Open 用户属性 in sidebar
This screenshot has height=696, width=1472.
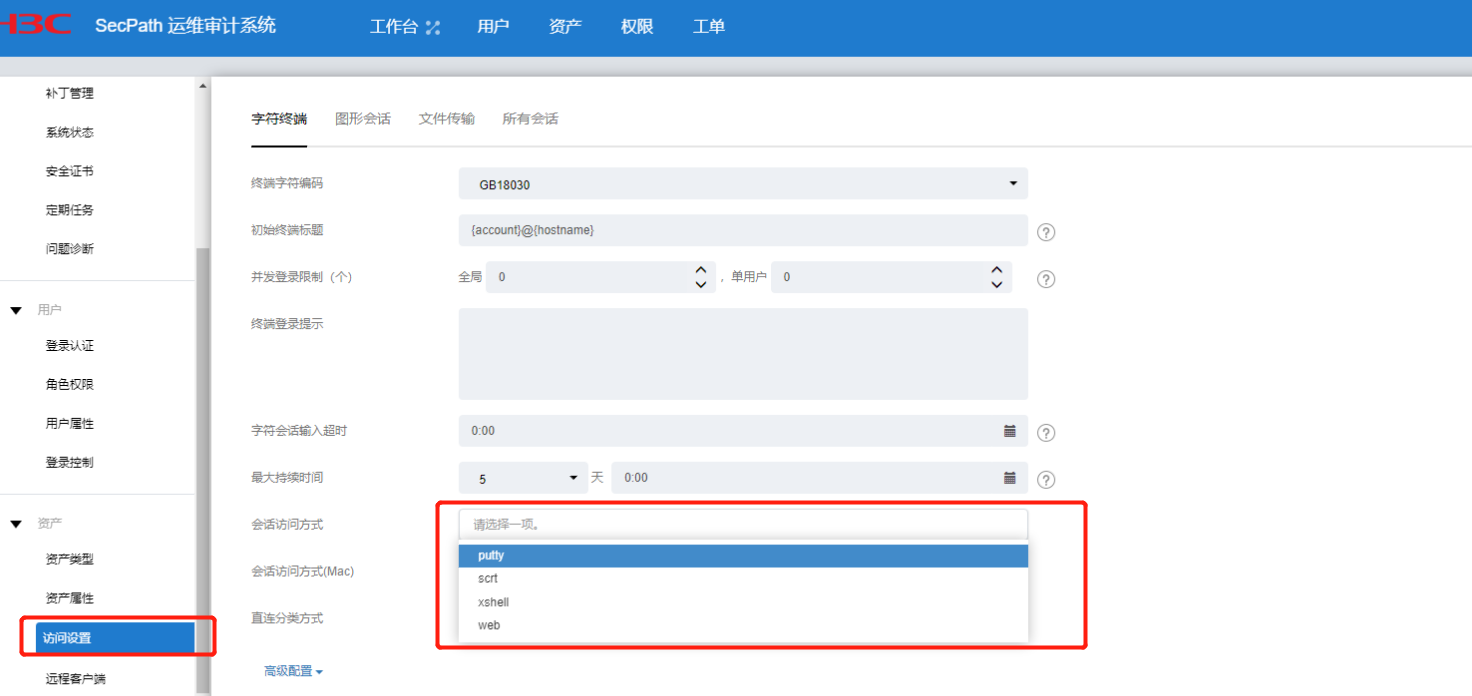tap(70, 424)
